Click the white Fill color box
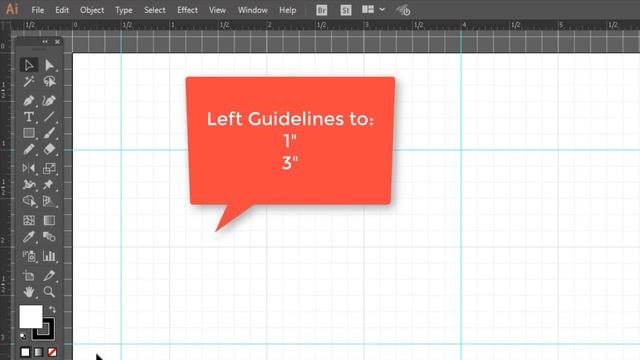 (31, 316)
